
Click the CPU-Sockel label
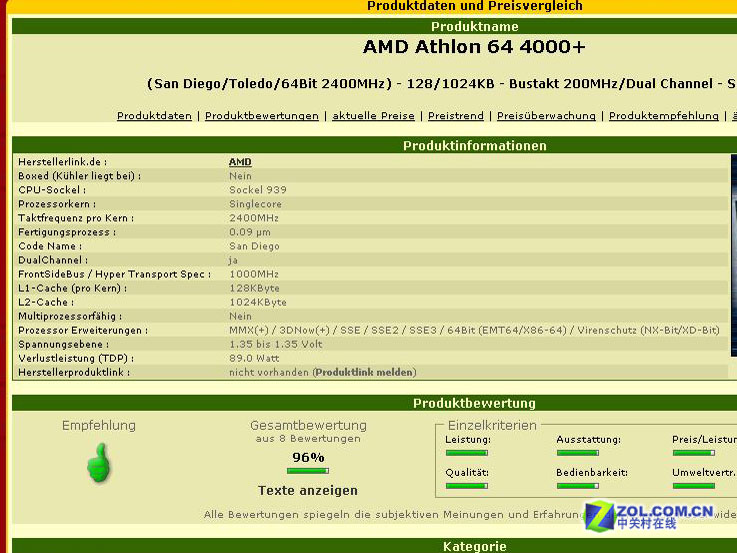click(x=52, y=190)
